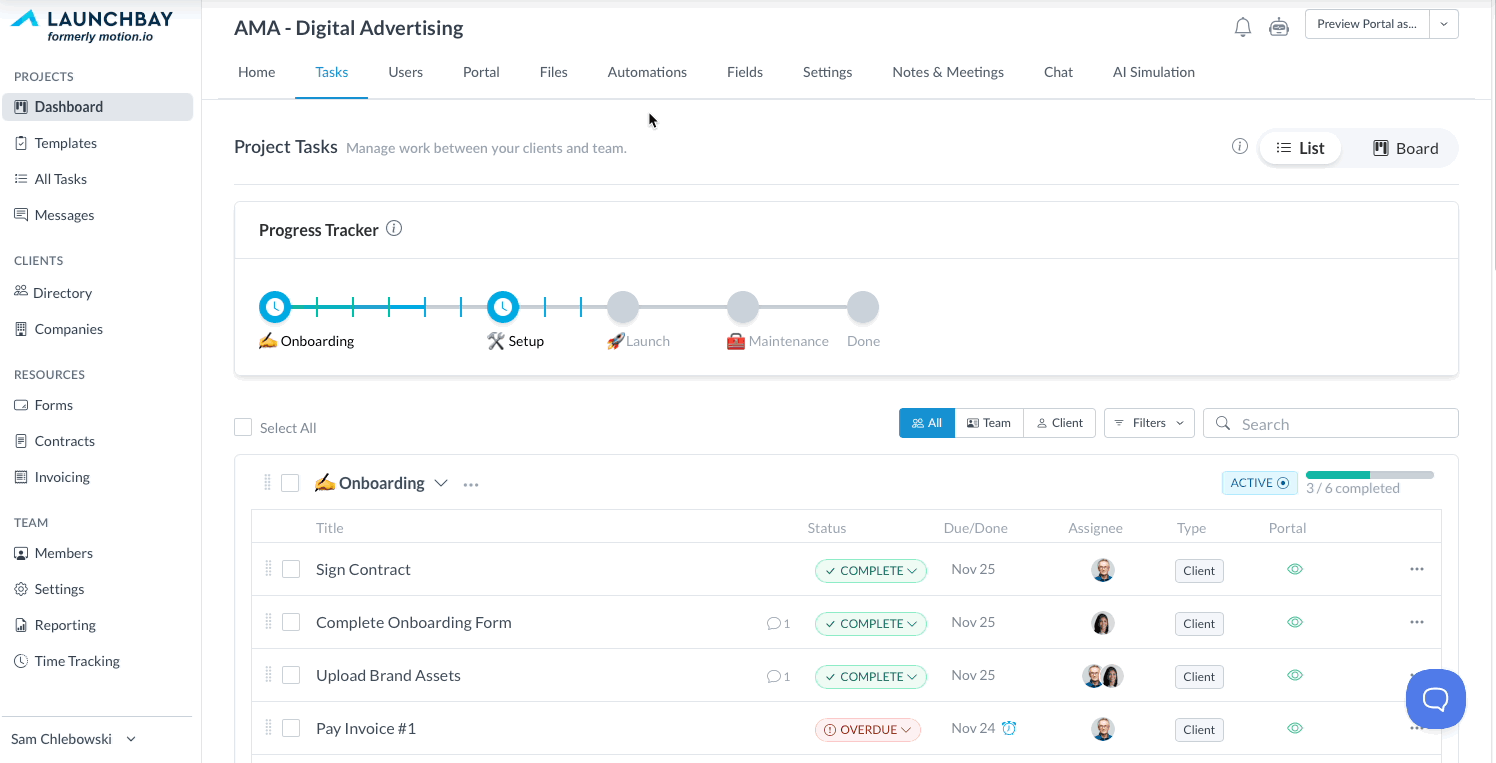The height and width of the screenshot is (763, 1496).
Task: Open the Pay Invoice #1 task title
Action: tap(366, 728)
